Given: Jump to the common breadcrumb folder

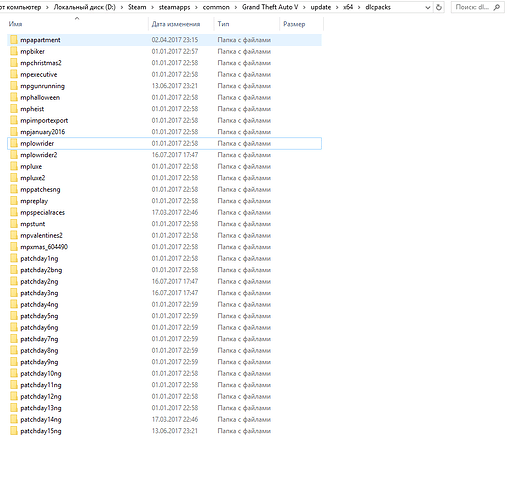Looking at the screenshot, I should (x=216, y=7).
